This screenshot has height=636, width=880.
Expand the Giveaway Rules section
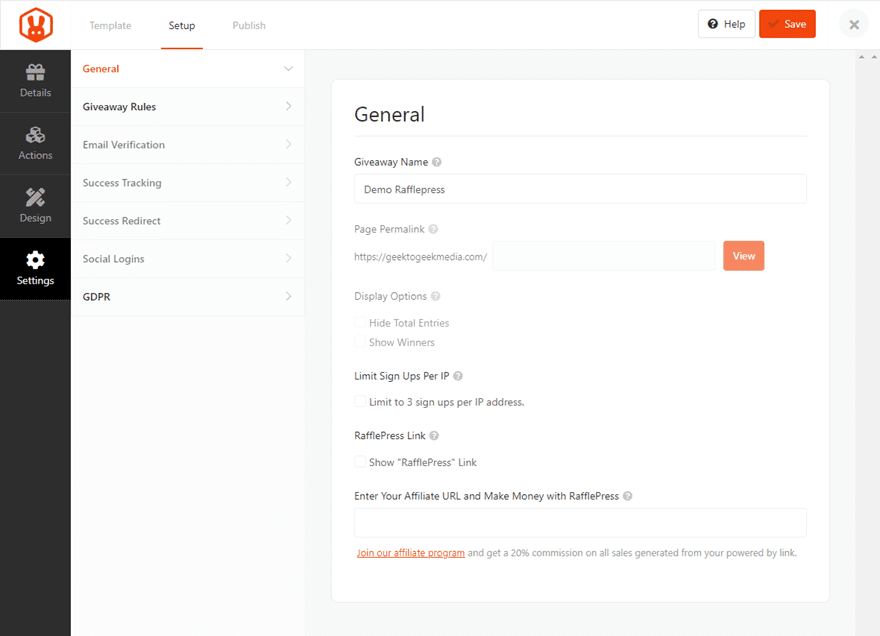point(187,107)
